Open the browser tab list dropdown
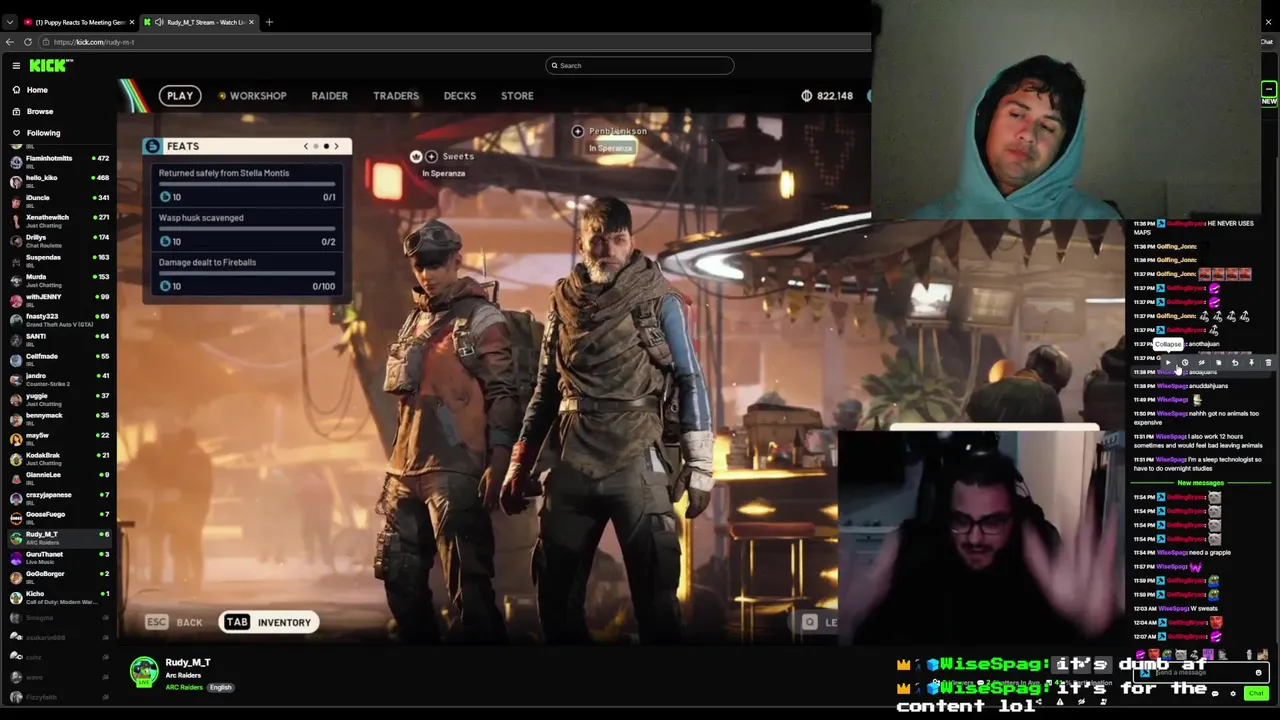 (9, 22)
